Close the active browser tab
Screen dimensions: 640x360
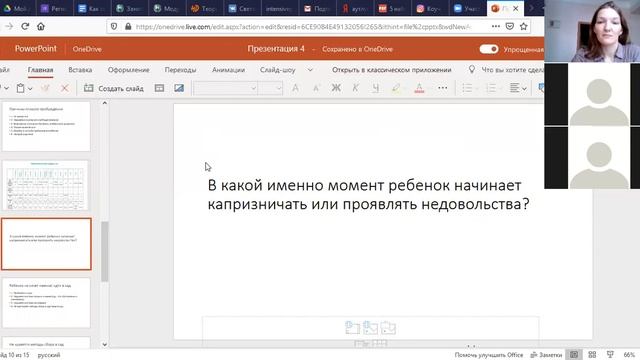click(x=516, y=8)
